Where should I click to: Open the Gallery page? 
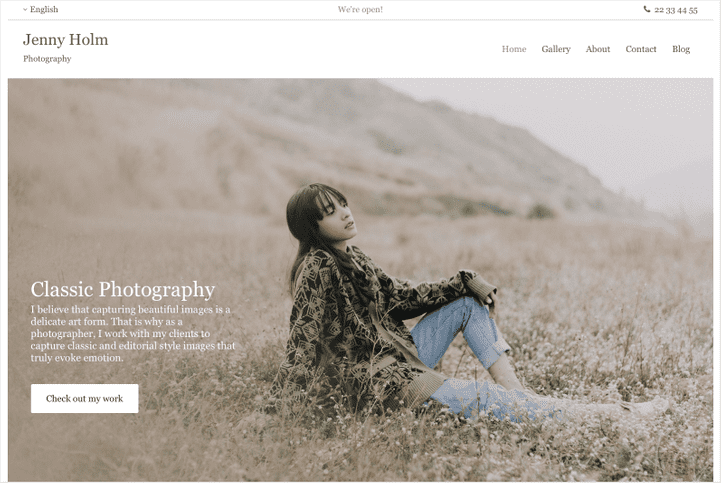(555, 49)
